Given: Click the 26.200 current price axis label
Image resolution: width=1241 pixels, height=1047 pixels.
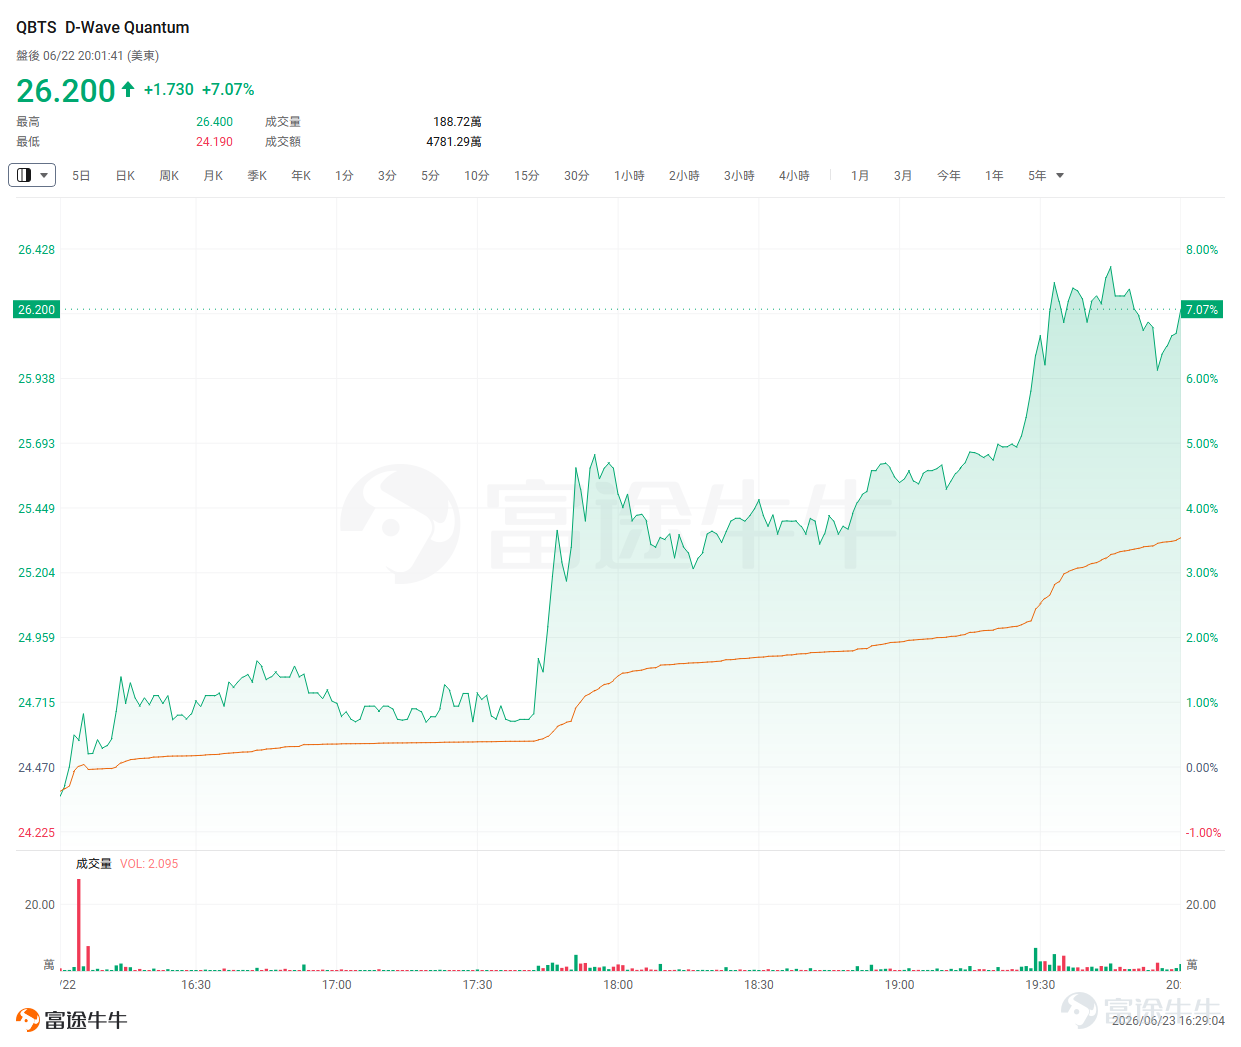Looking at the screenshot, I should [x=37, y=310].
